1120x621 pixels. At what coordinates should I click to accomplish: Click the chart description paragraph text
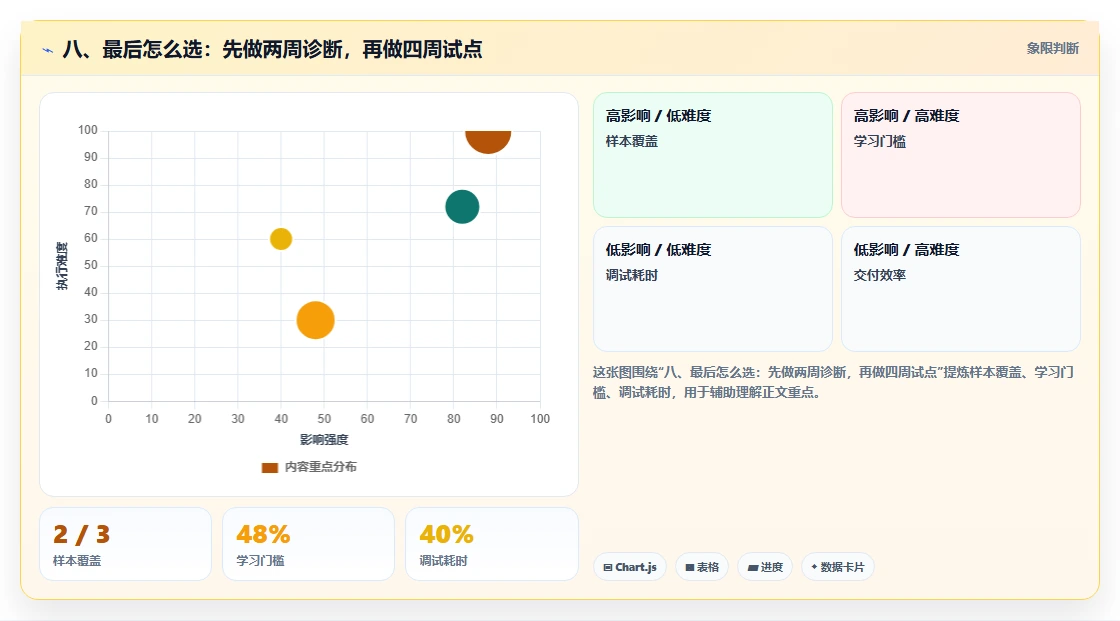[833, 382]
